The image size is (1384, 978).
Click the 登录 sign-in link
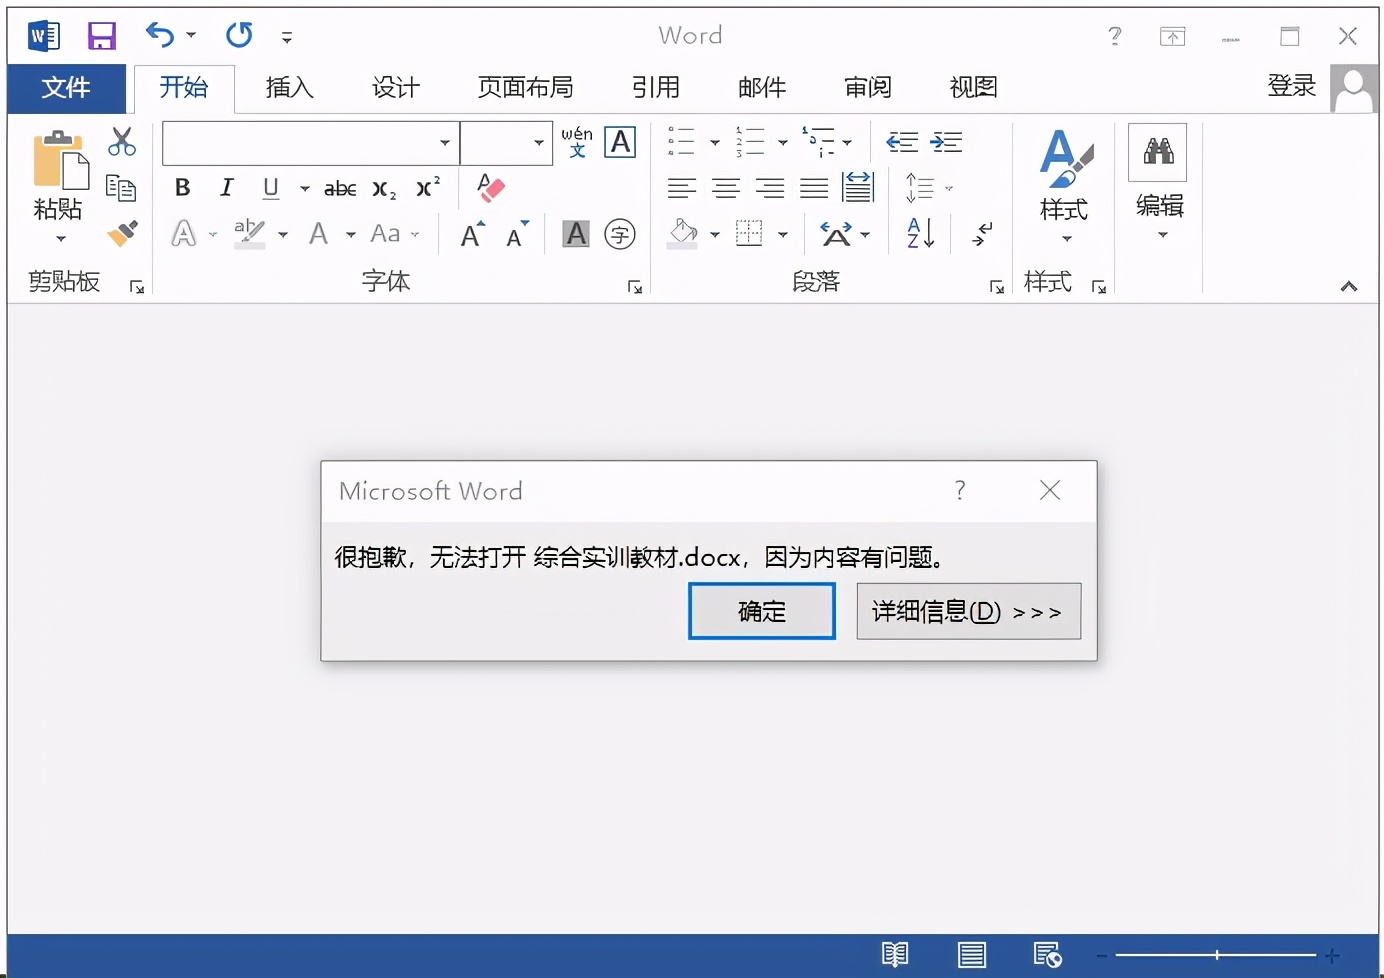[1291, 86]
